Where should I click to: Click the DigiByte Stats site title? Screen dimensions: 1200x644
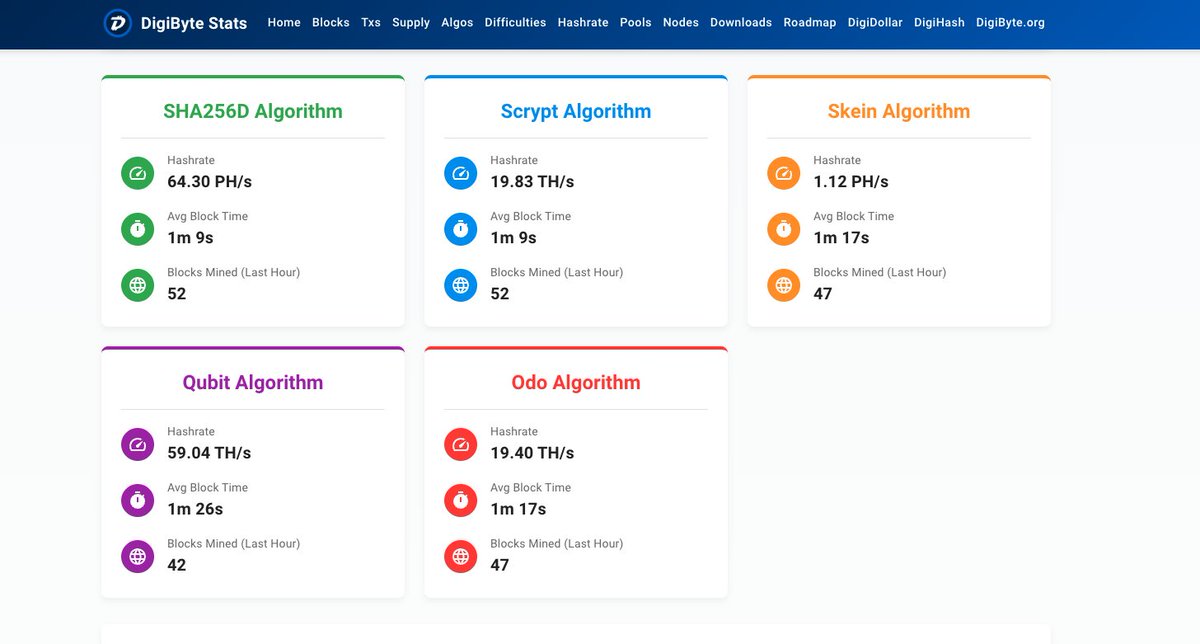(x=194, y=23)
